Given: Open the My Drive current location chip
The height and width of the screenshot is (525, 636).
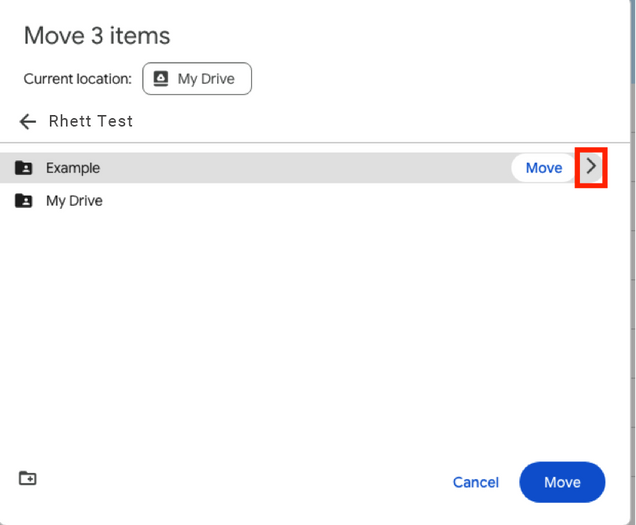Looking at the screenshot, I should click(197, 78).
